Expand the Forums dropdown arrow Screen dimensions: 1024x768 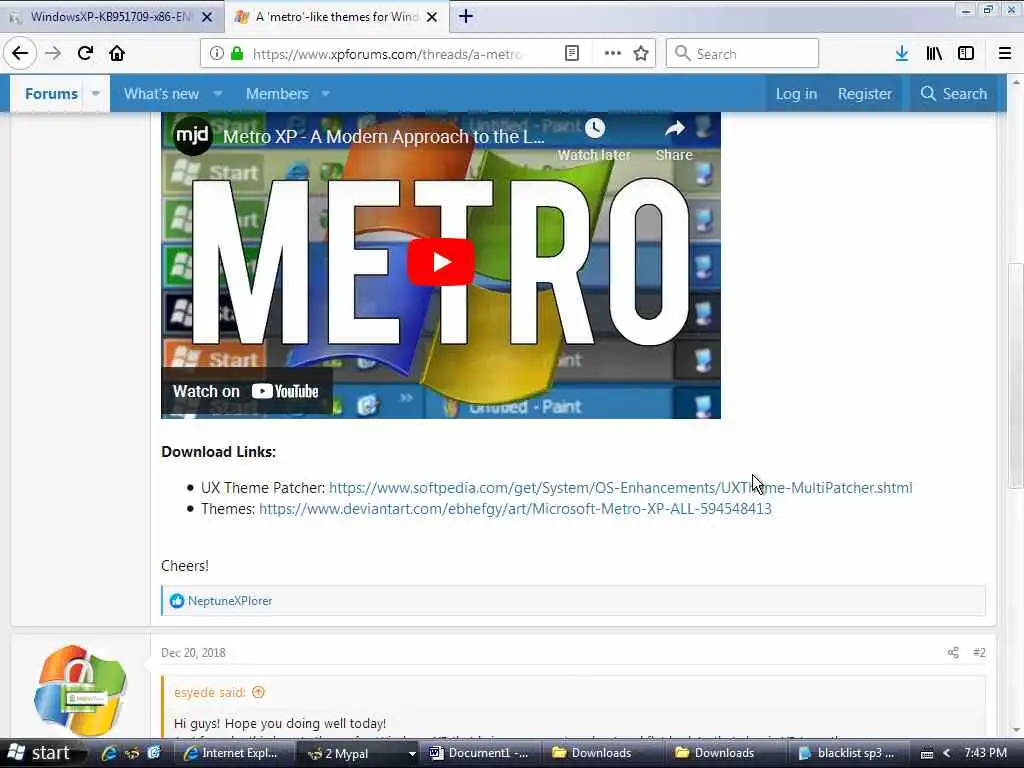pyautogui.click(x=96, y=94)
